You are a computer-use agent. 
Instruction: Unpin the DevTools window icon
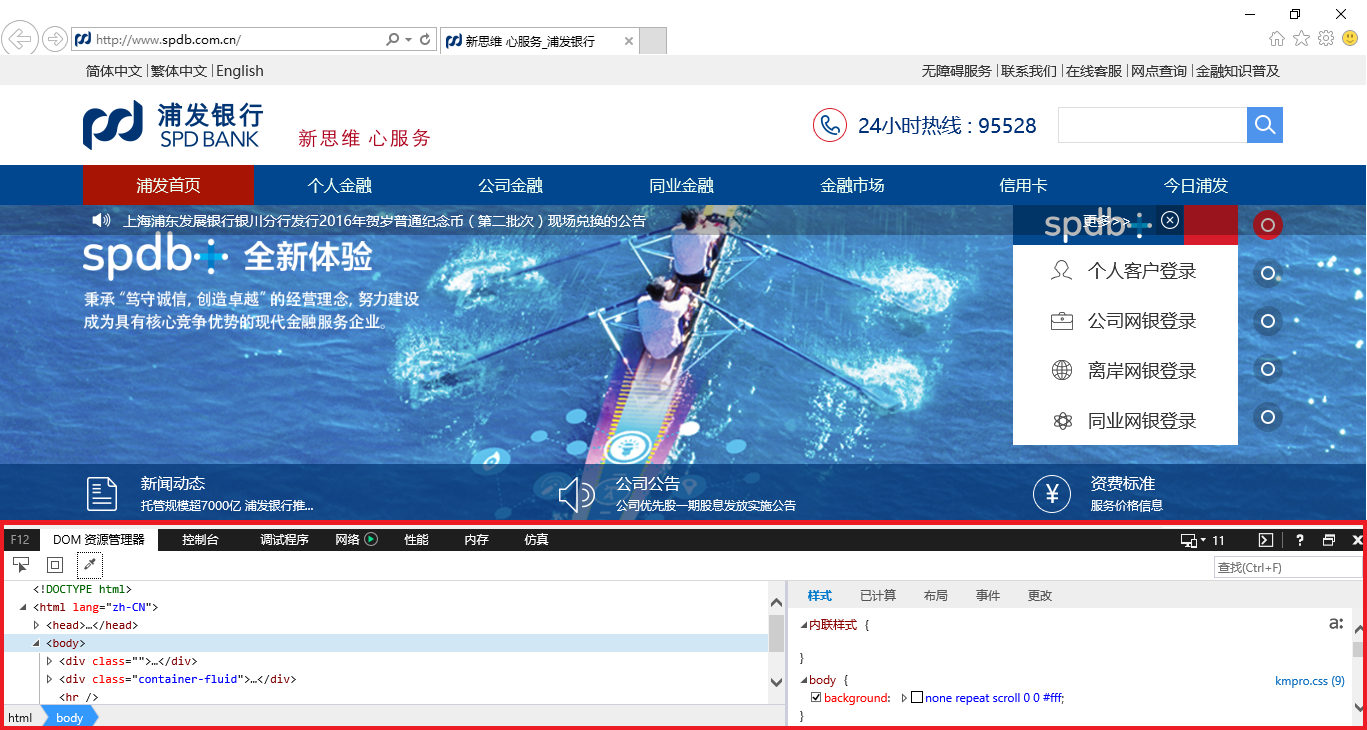tap(1329, 540)
